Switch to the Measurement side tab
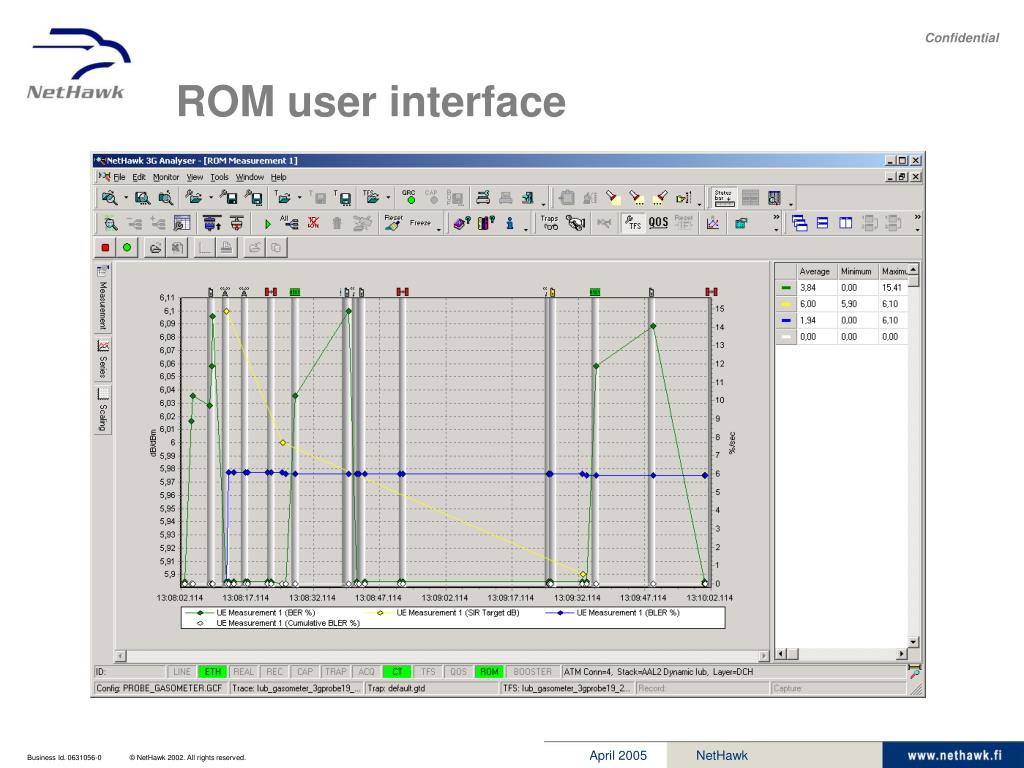The image size is (1024, 768). 103,297
